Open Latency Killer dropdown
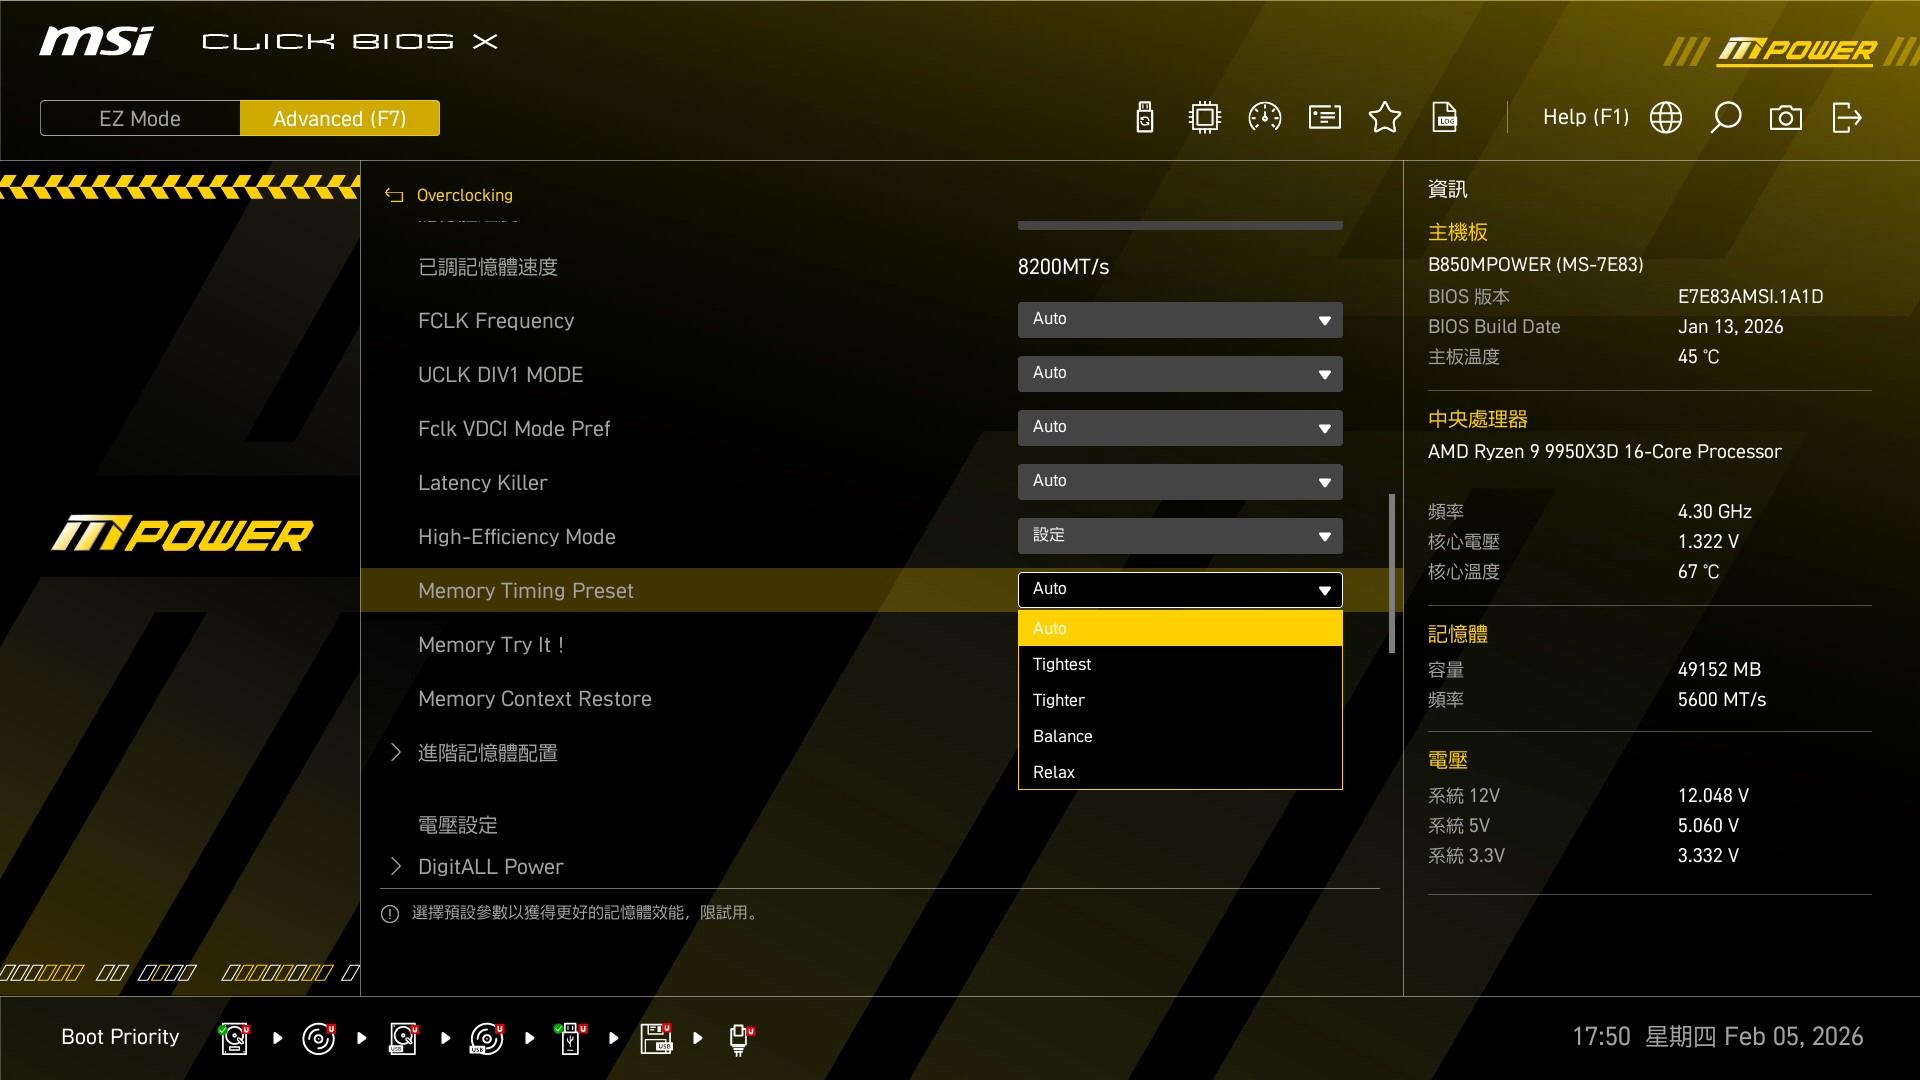Viewport: 1920px width, 1080px height. (x=1180, y=482)
